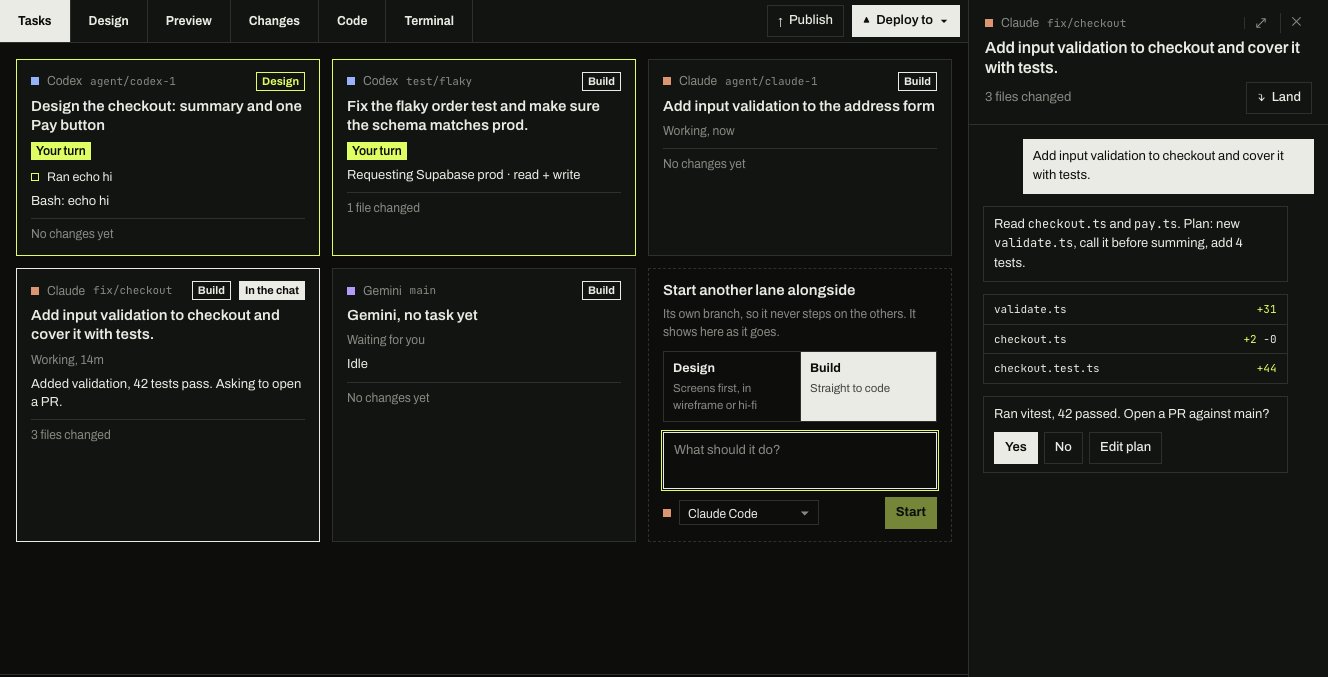This screenshot has width=1328, height=677.
Task: Click the Claude agent icon on agent/claude-1 card
Action: (x=667, y=81)
